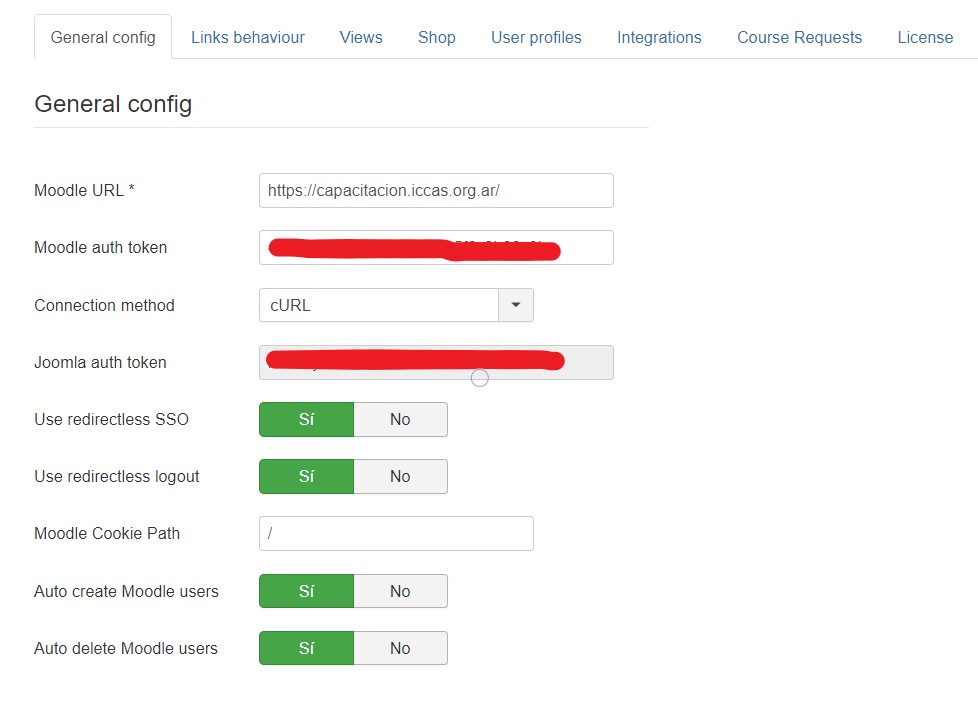978x705 pixels.
Task: Disable Auto create Moodle users with No
Action: 400,591
